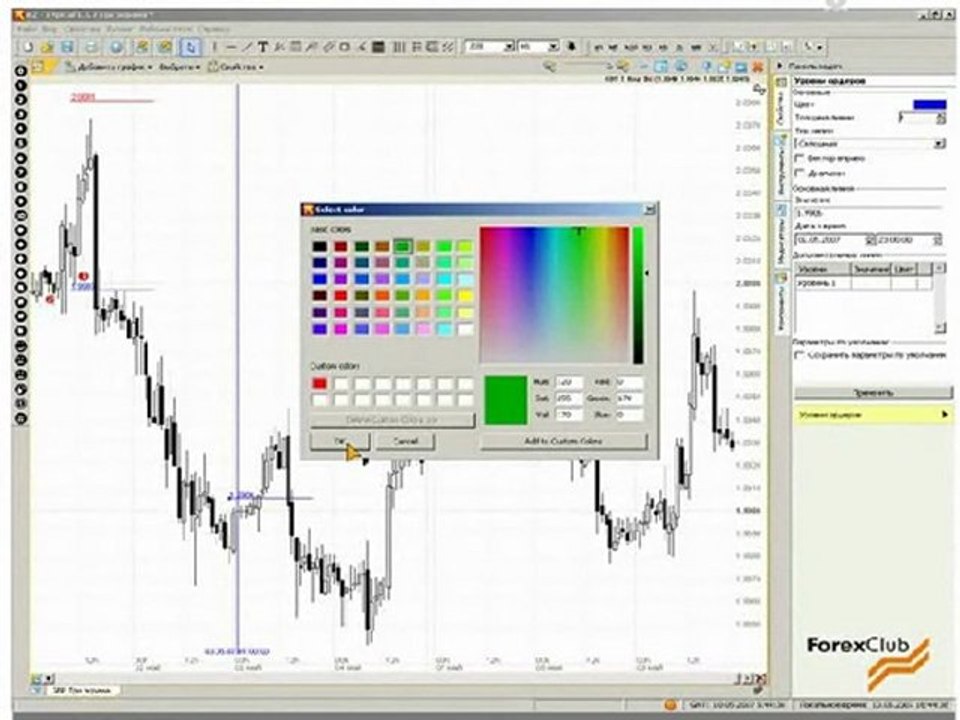Click the new document toolbar icon

pyautogui.click(x=28, y=47)
